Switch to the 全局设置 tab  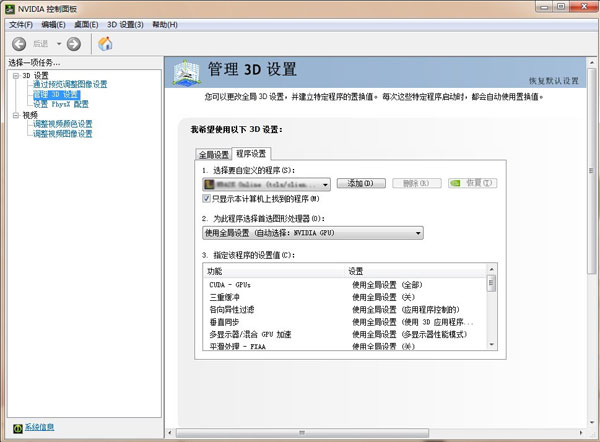214,155
